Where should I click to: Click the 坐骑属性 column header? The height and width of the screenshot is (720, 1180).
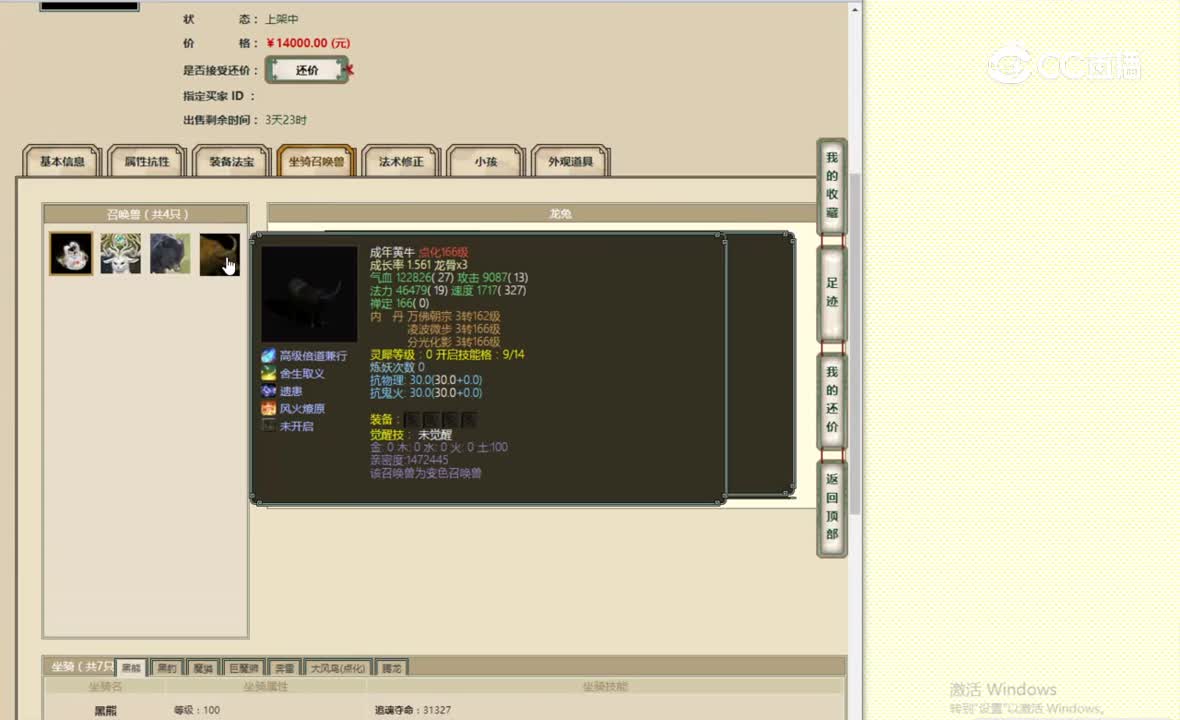(x=266, y=686)
